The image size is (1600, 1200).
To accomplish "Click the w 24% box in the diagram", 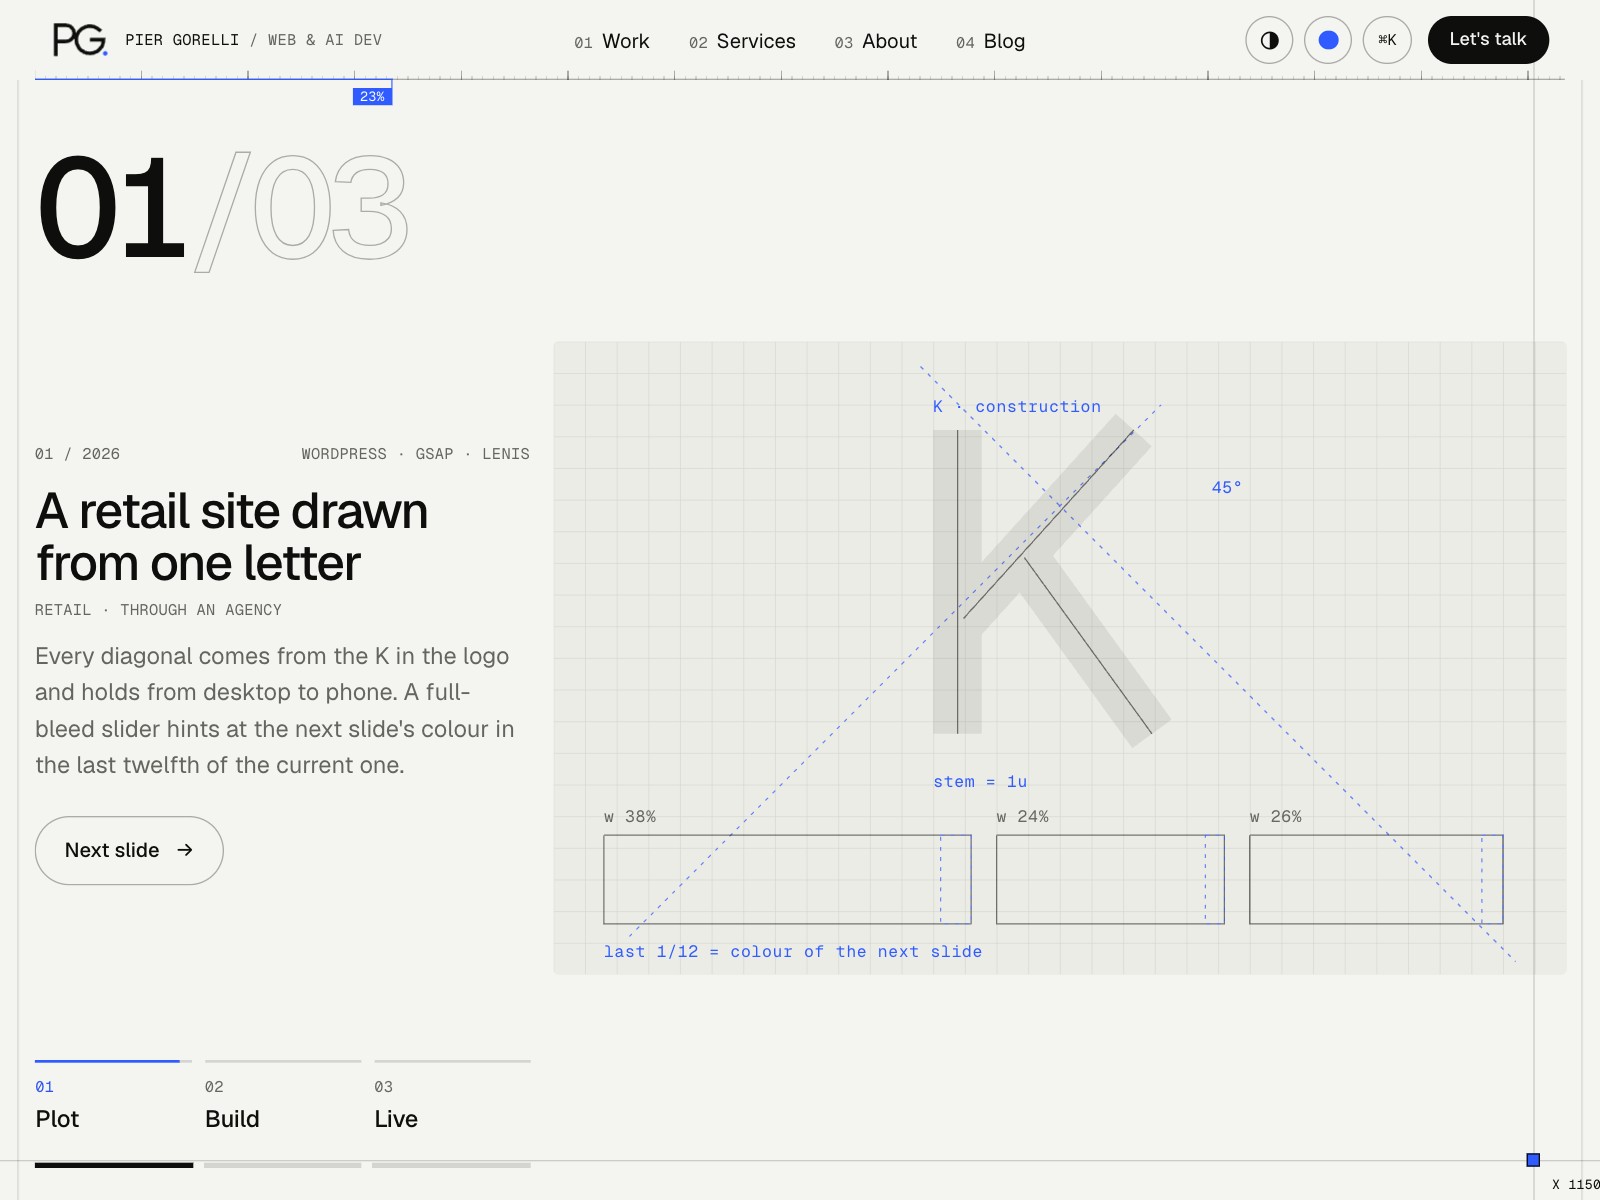I will point(1110,879).
